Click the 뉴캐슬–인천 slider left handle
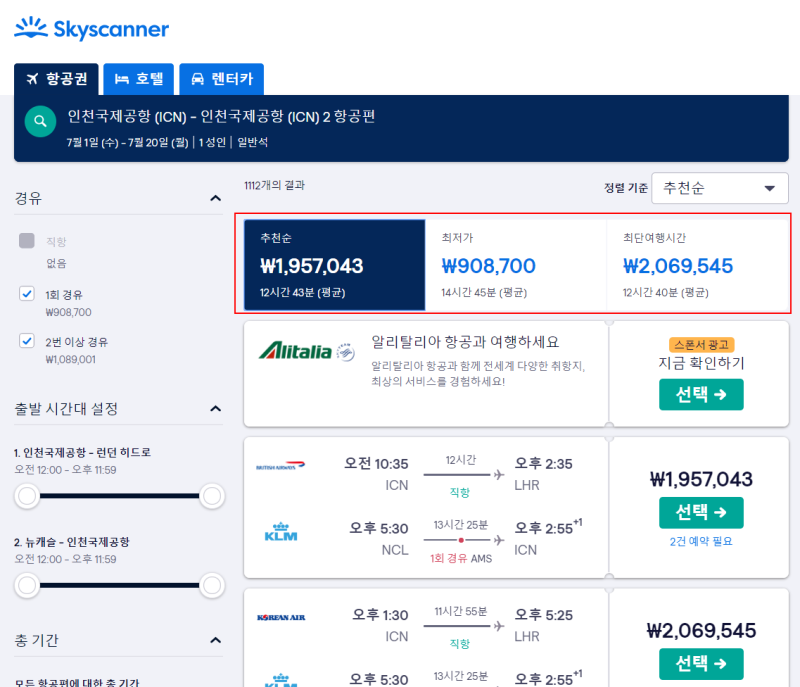800x687 pixels. coord(27,585)
